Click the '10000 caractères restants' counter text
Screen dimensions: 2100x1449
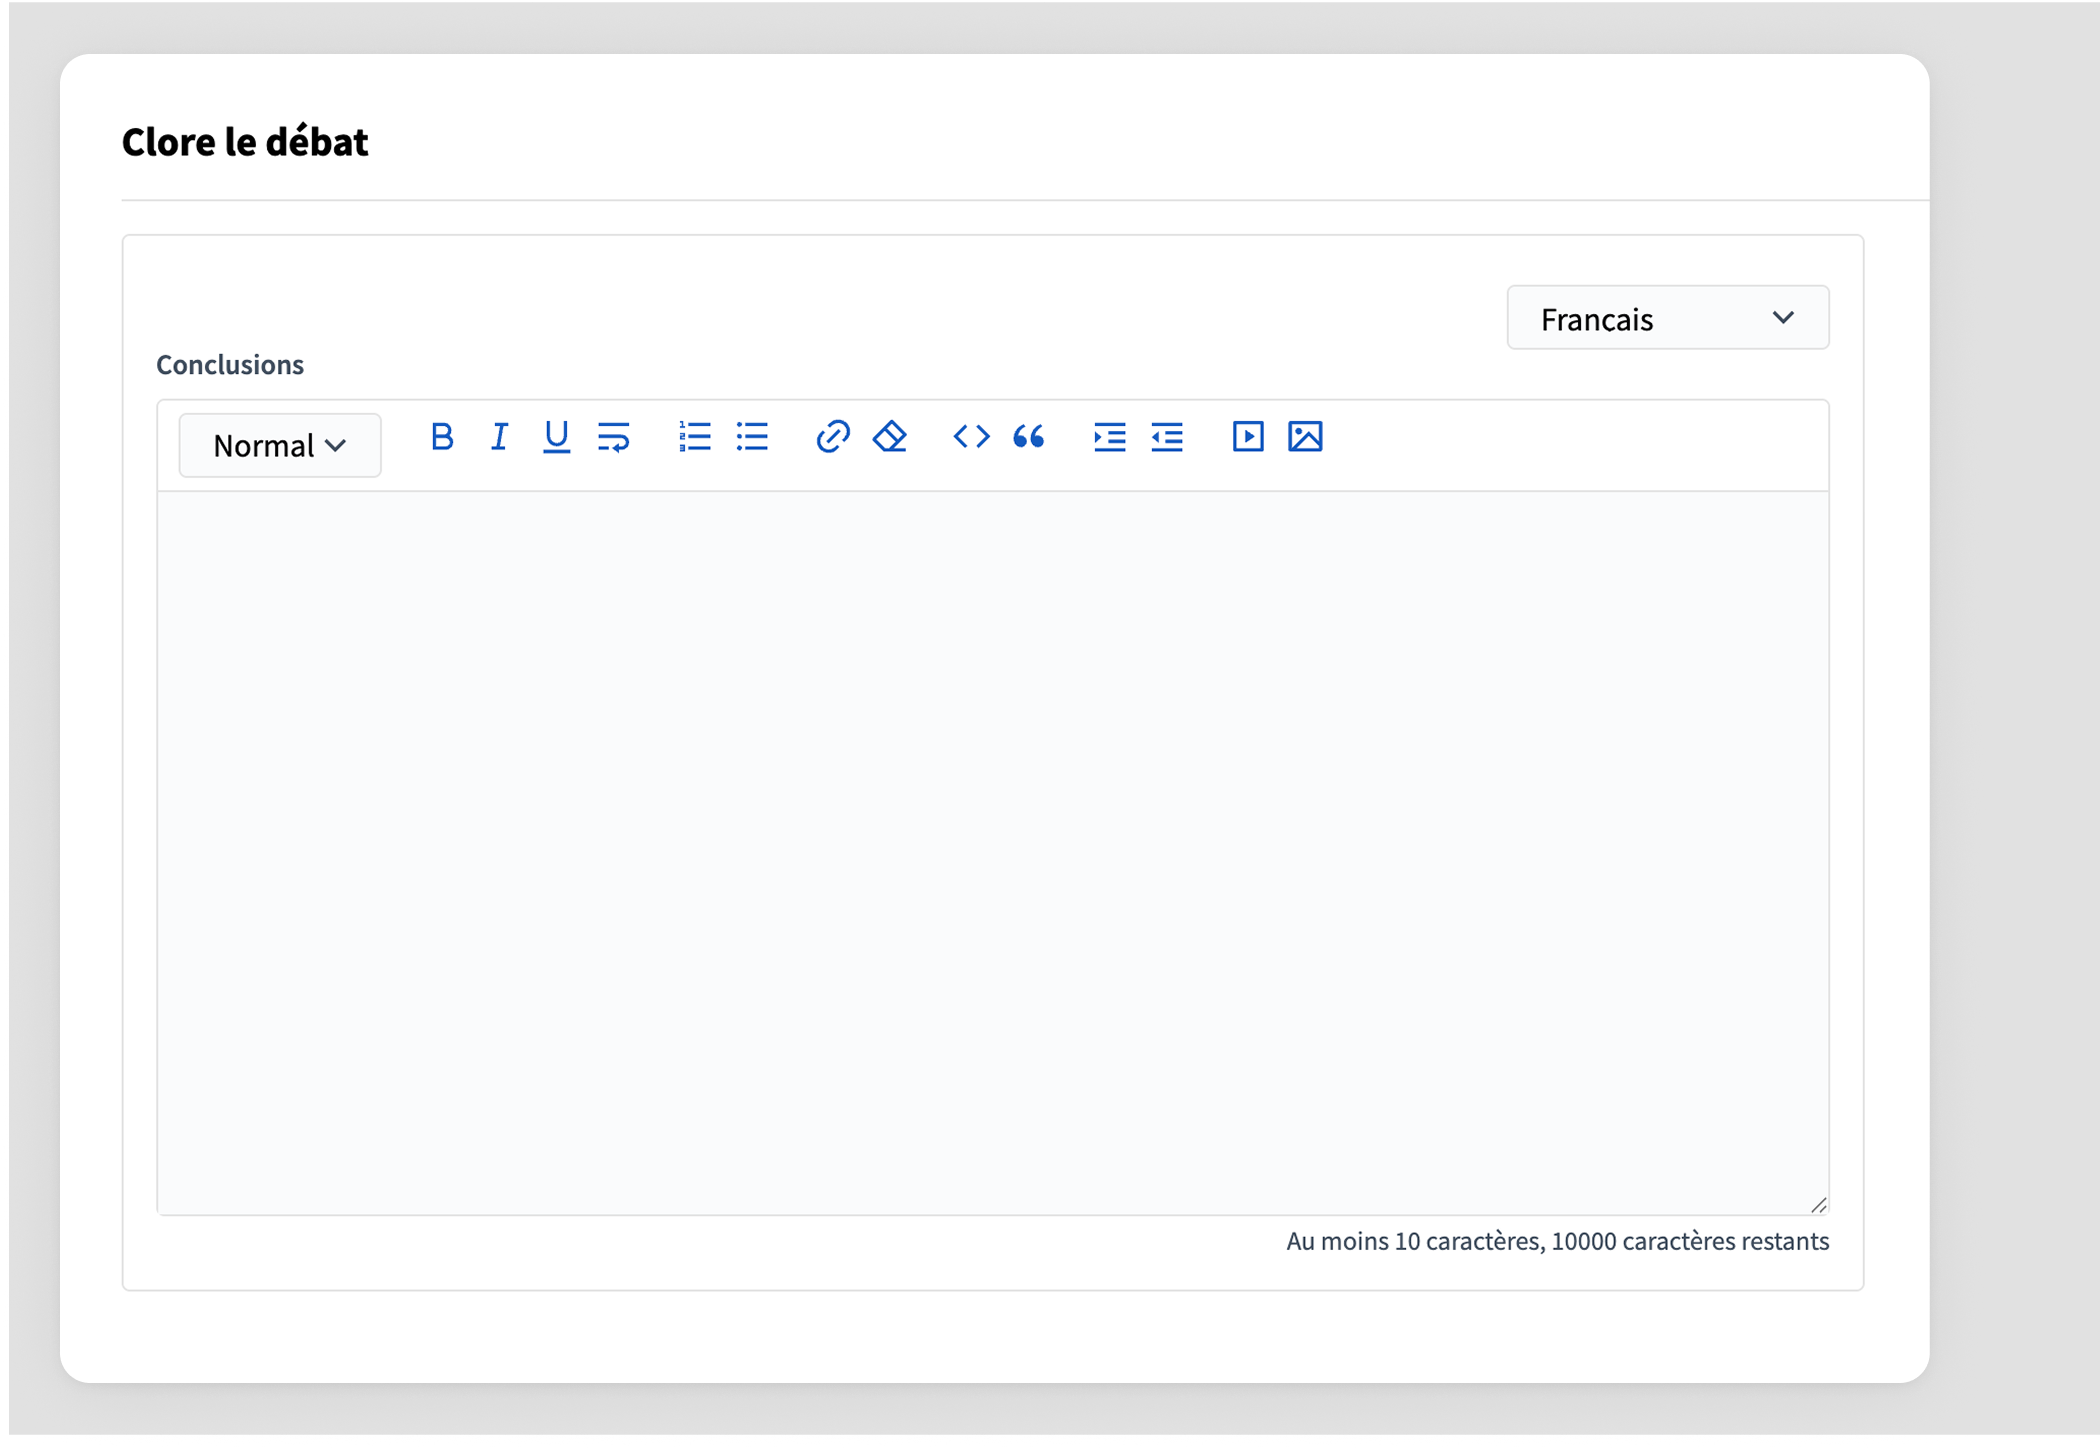click(x=1690, y=1241)
